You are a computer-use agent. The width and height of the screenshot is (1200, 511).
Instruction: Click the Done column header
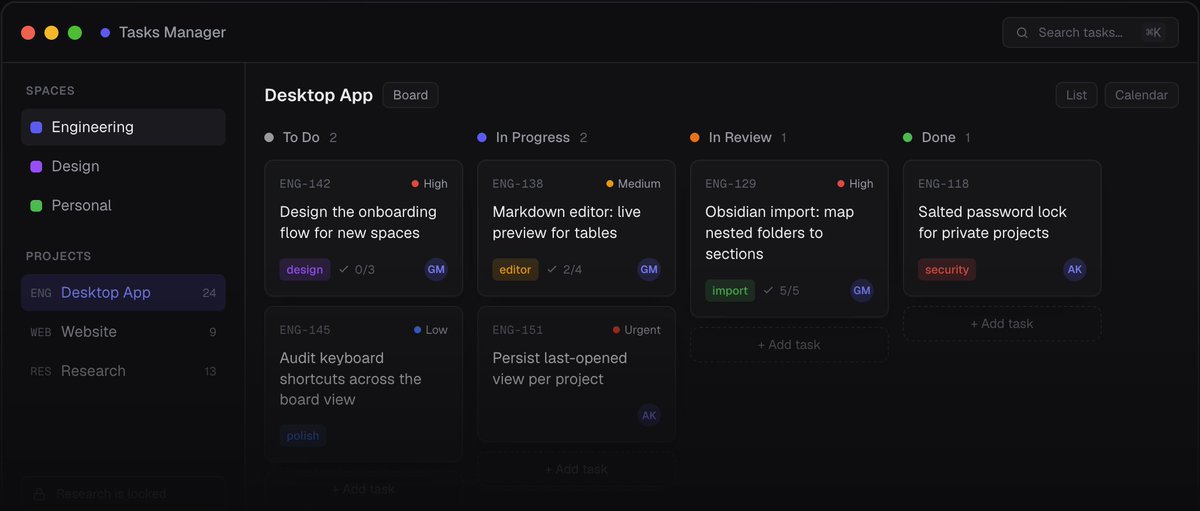click(x=937, y=137)
